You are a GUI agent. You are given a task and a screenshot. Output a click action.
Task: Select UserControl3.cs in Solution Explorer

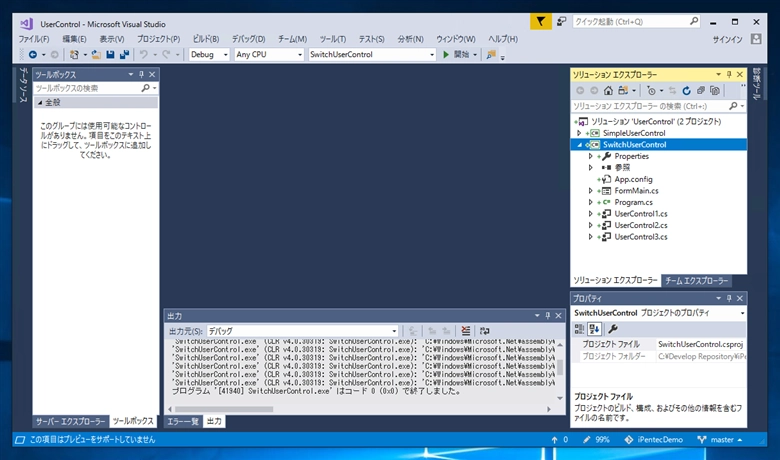pos(641,237)
